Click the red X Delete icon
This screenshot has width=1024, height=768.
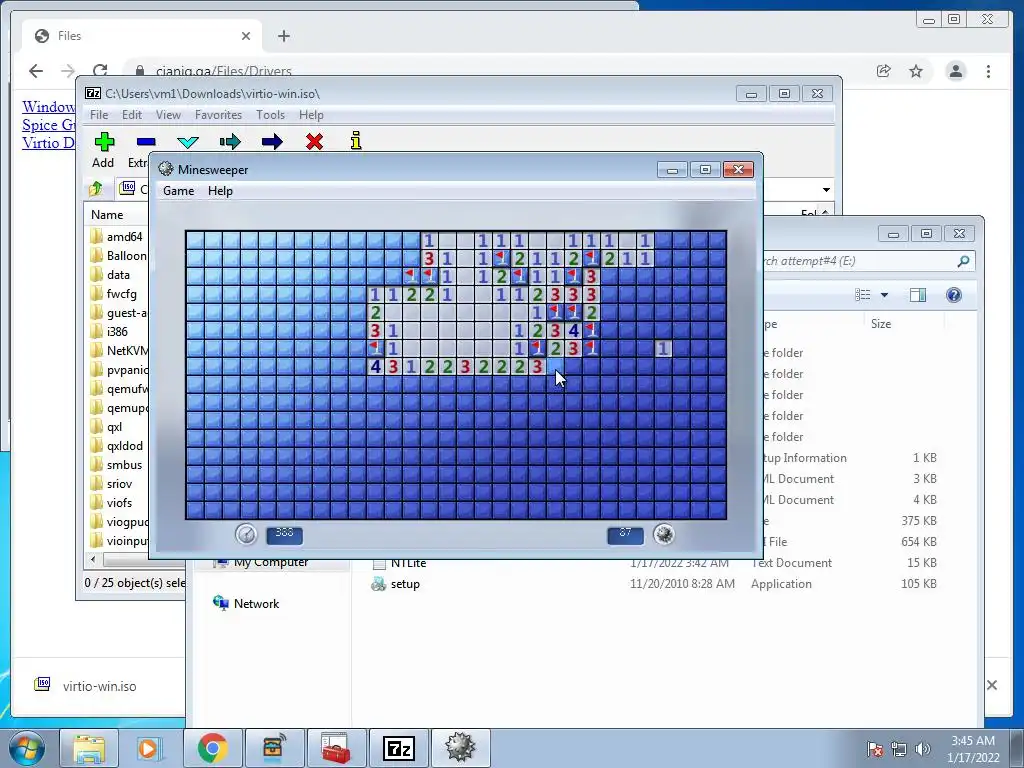(314, 141)
